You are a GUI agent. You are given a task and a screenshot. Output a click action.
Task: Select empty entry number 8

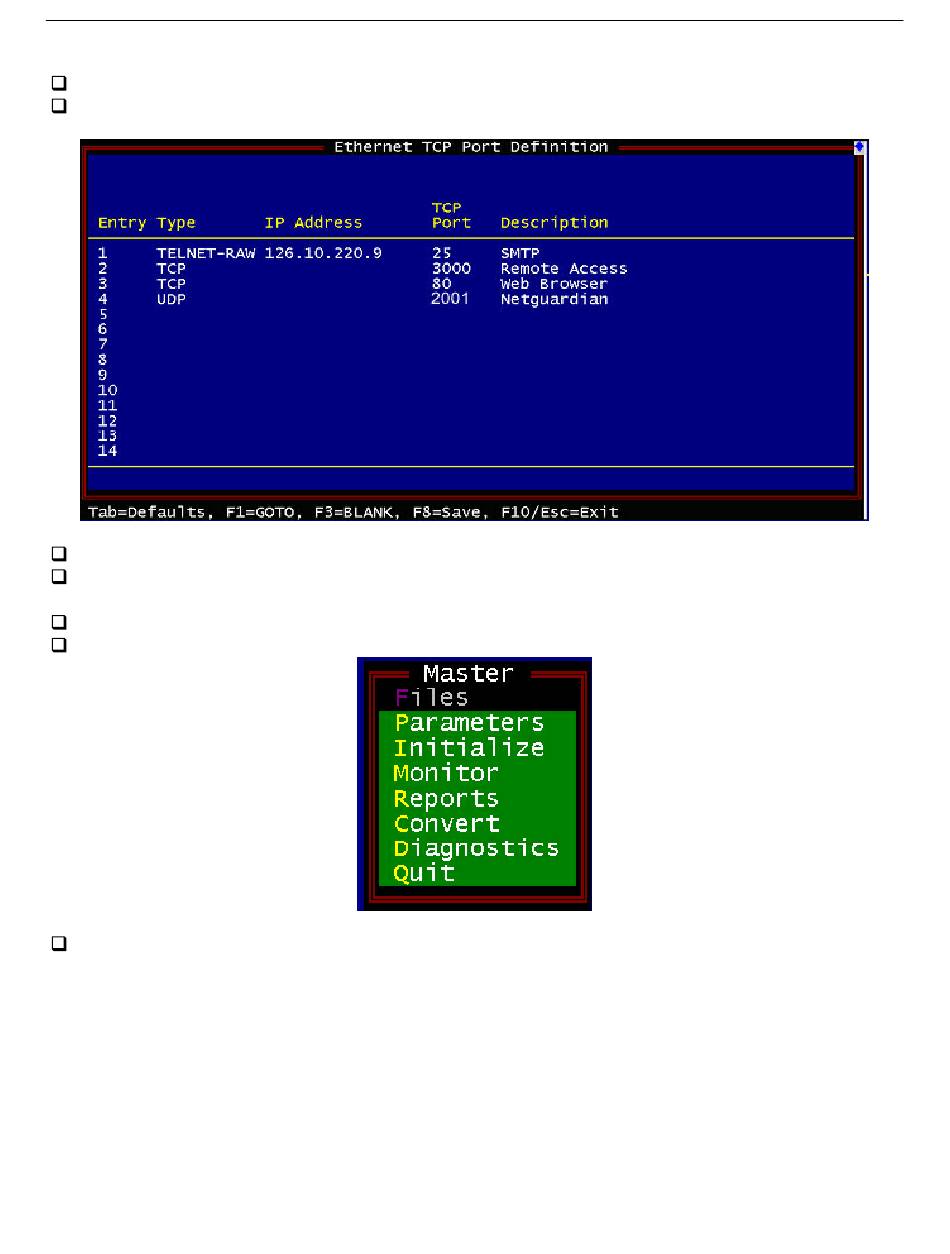pos(103,360)
